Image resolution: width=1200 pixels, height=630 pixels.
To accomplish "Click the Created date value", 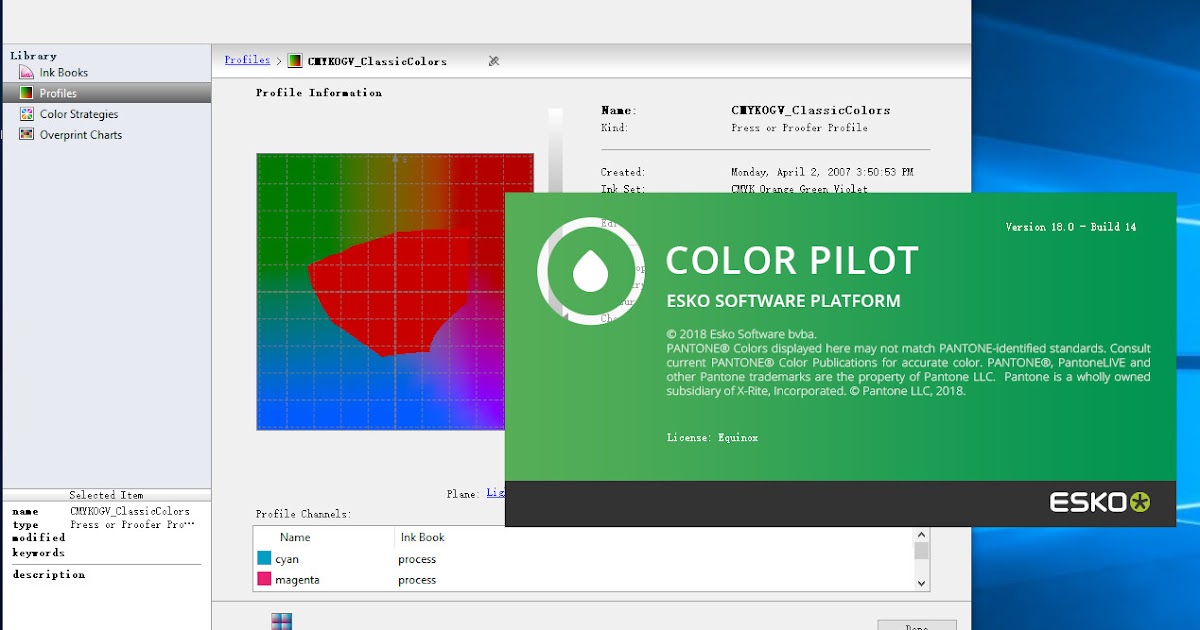I will coord(822,172).
